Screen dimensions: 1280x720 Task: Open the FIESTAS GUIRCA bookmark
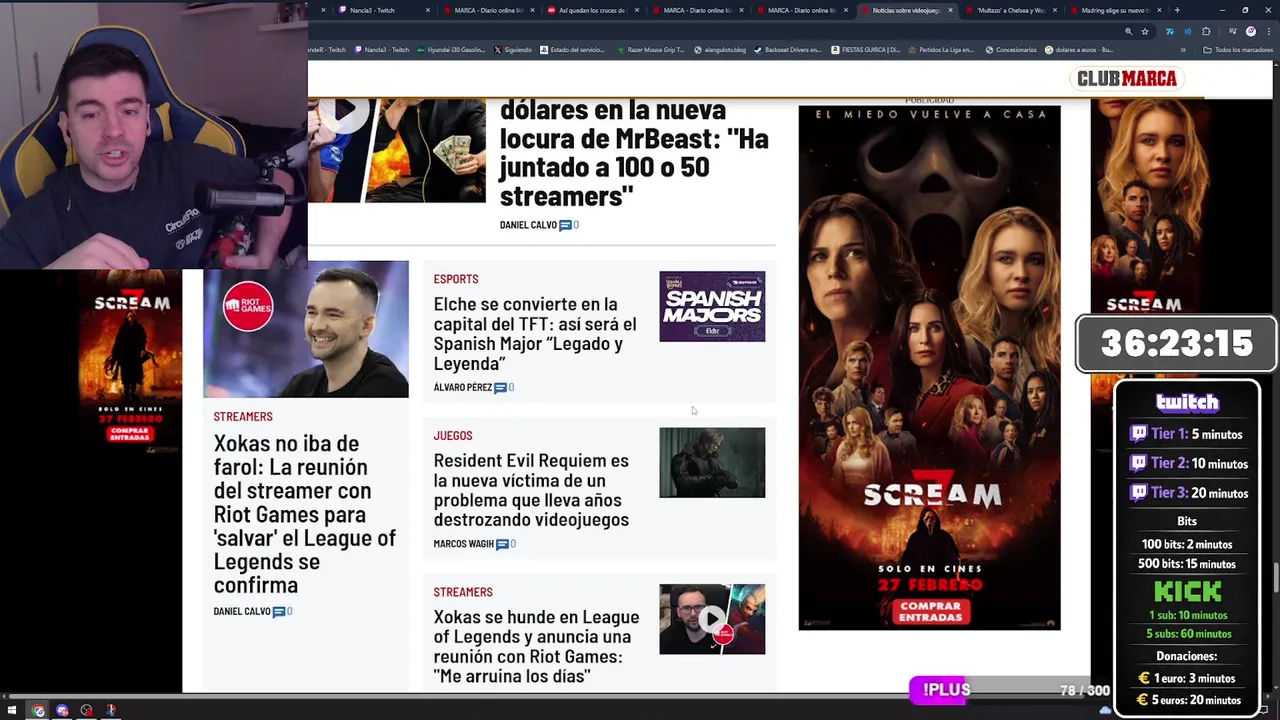click(x=866, y=50)
